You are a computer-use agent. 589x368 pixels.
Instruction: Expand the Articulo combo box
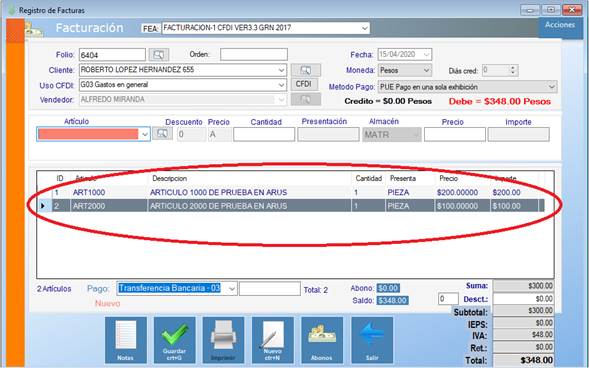coord(145,134)
